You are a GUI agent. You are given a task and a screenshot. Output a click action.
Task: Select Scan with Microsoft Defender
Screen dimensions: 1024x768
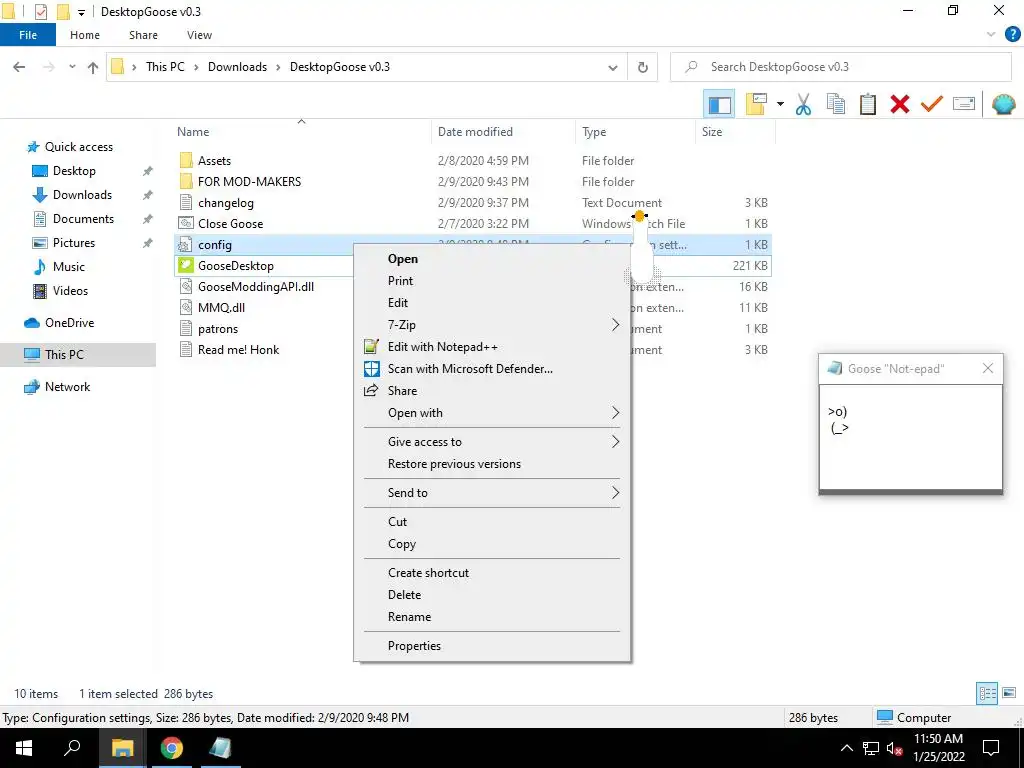point(492,369)
